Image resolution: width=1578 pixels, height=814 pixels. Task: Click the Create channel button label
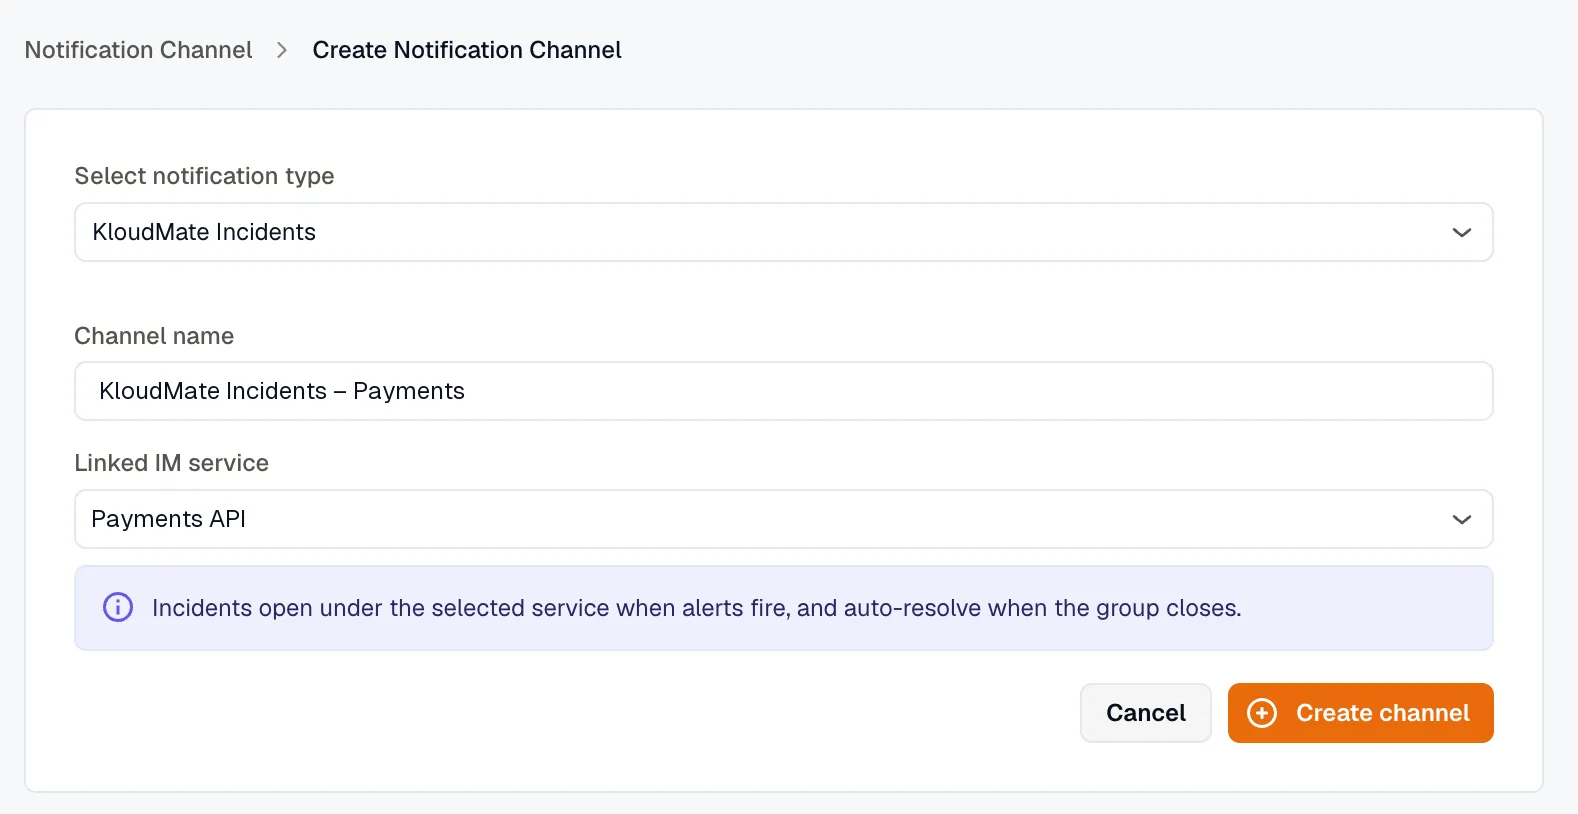click(1383, 713)
